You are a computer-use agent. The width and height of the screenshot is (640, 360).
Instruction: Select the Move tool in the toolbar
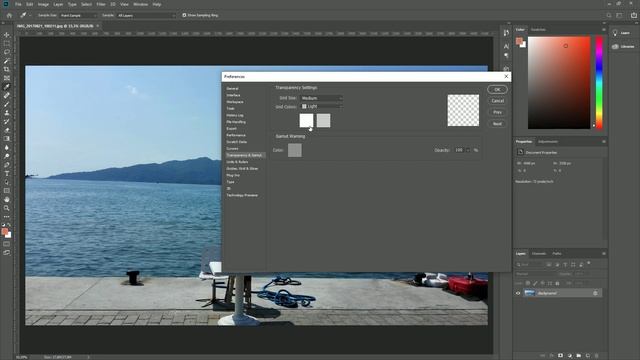pos(7,35)
